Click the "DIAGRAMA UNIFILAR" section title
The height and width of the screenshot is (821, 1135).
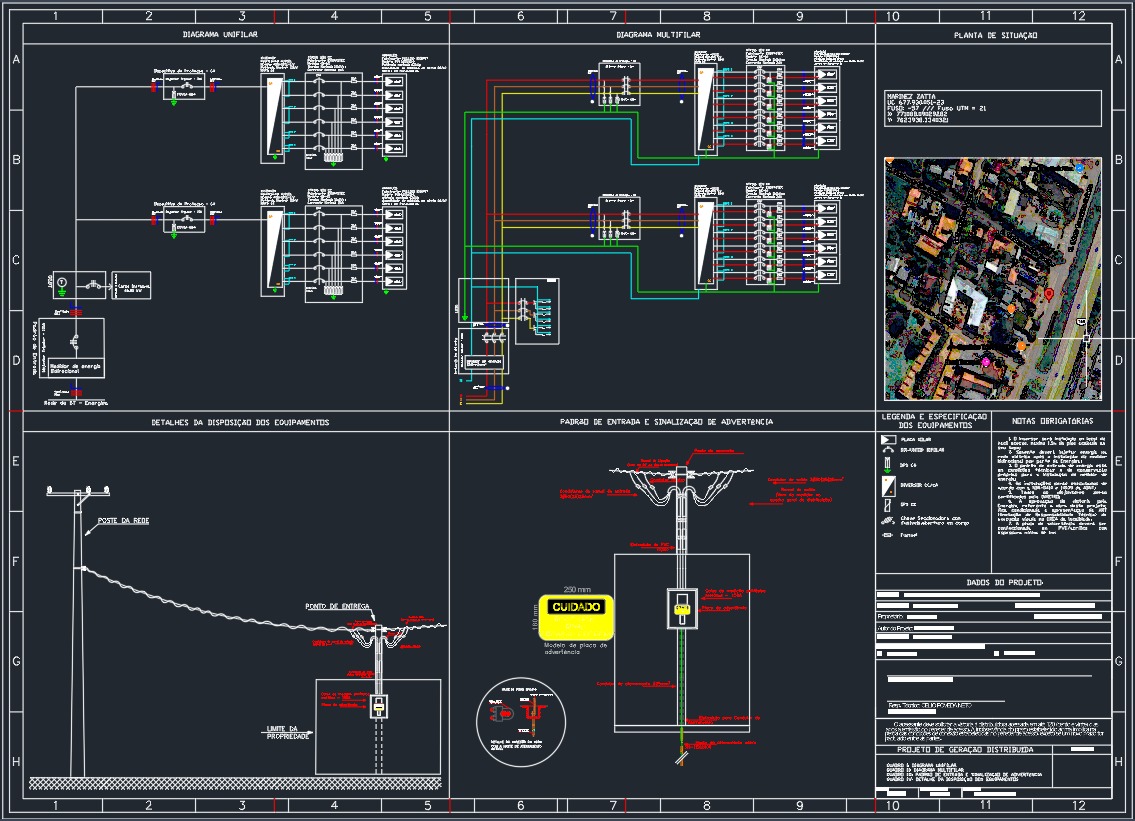pos(219,34)
